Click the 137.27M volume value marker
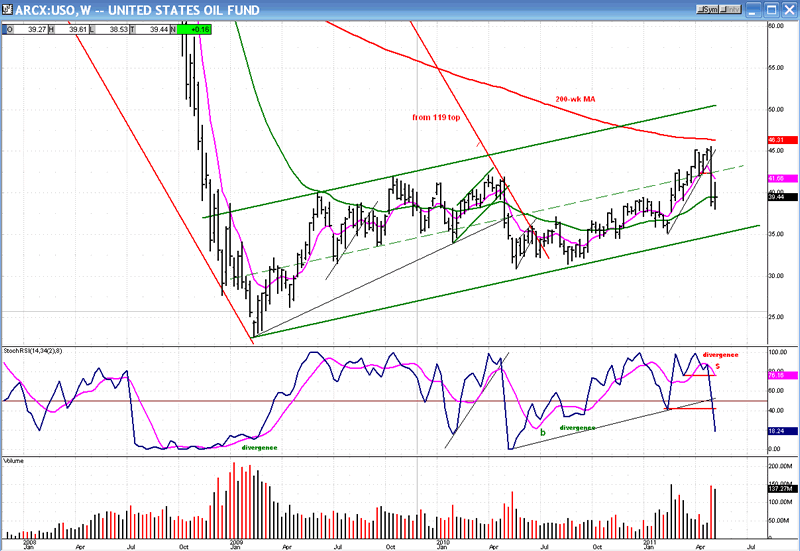 point(782,489)
